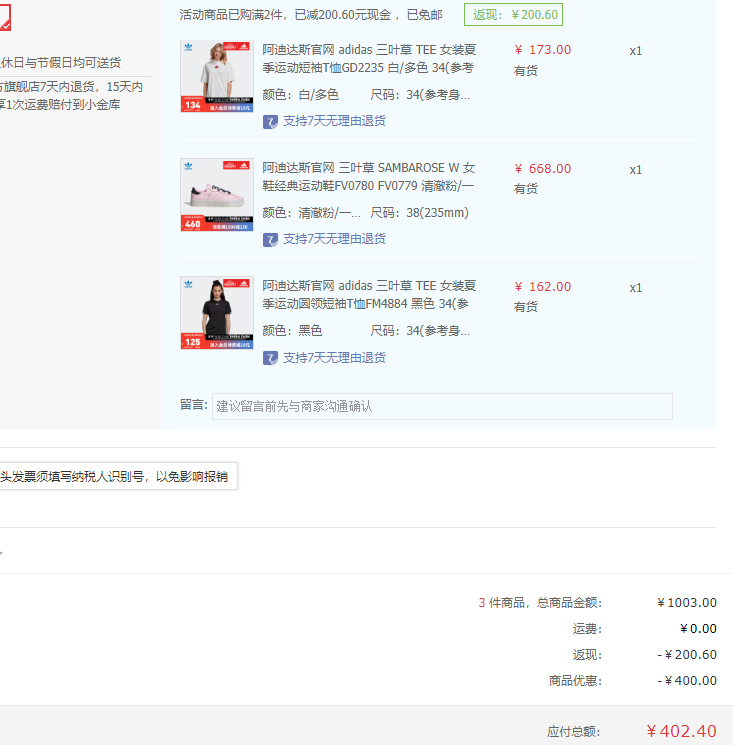Open the black adidas TEE FM4884 thumbnail

click(x=217, y=313)
